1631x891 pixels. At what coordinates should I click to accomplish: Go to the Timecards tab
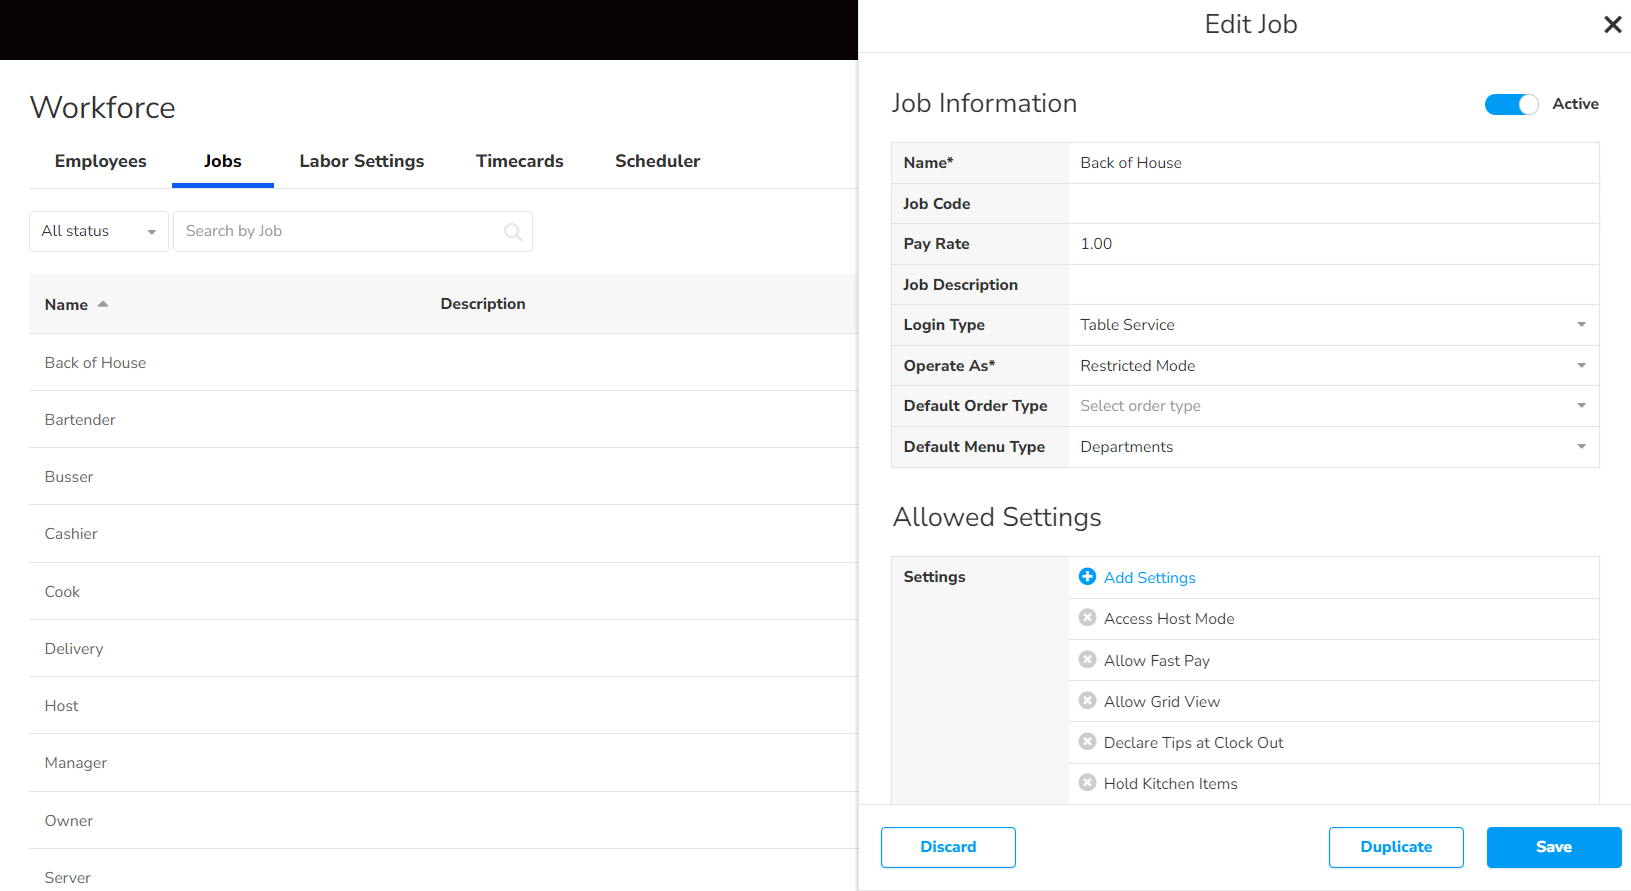[x=519, y=161]
